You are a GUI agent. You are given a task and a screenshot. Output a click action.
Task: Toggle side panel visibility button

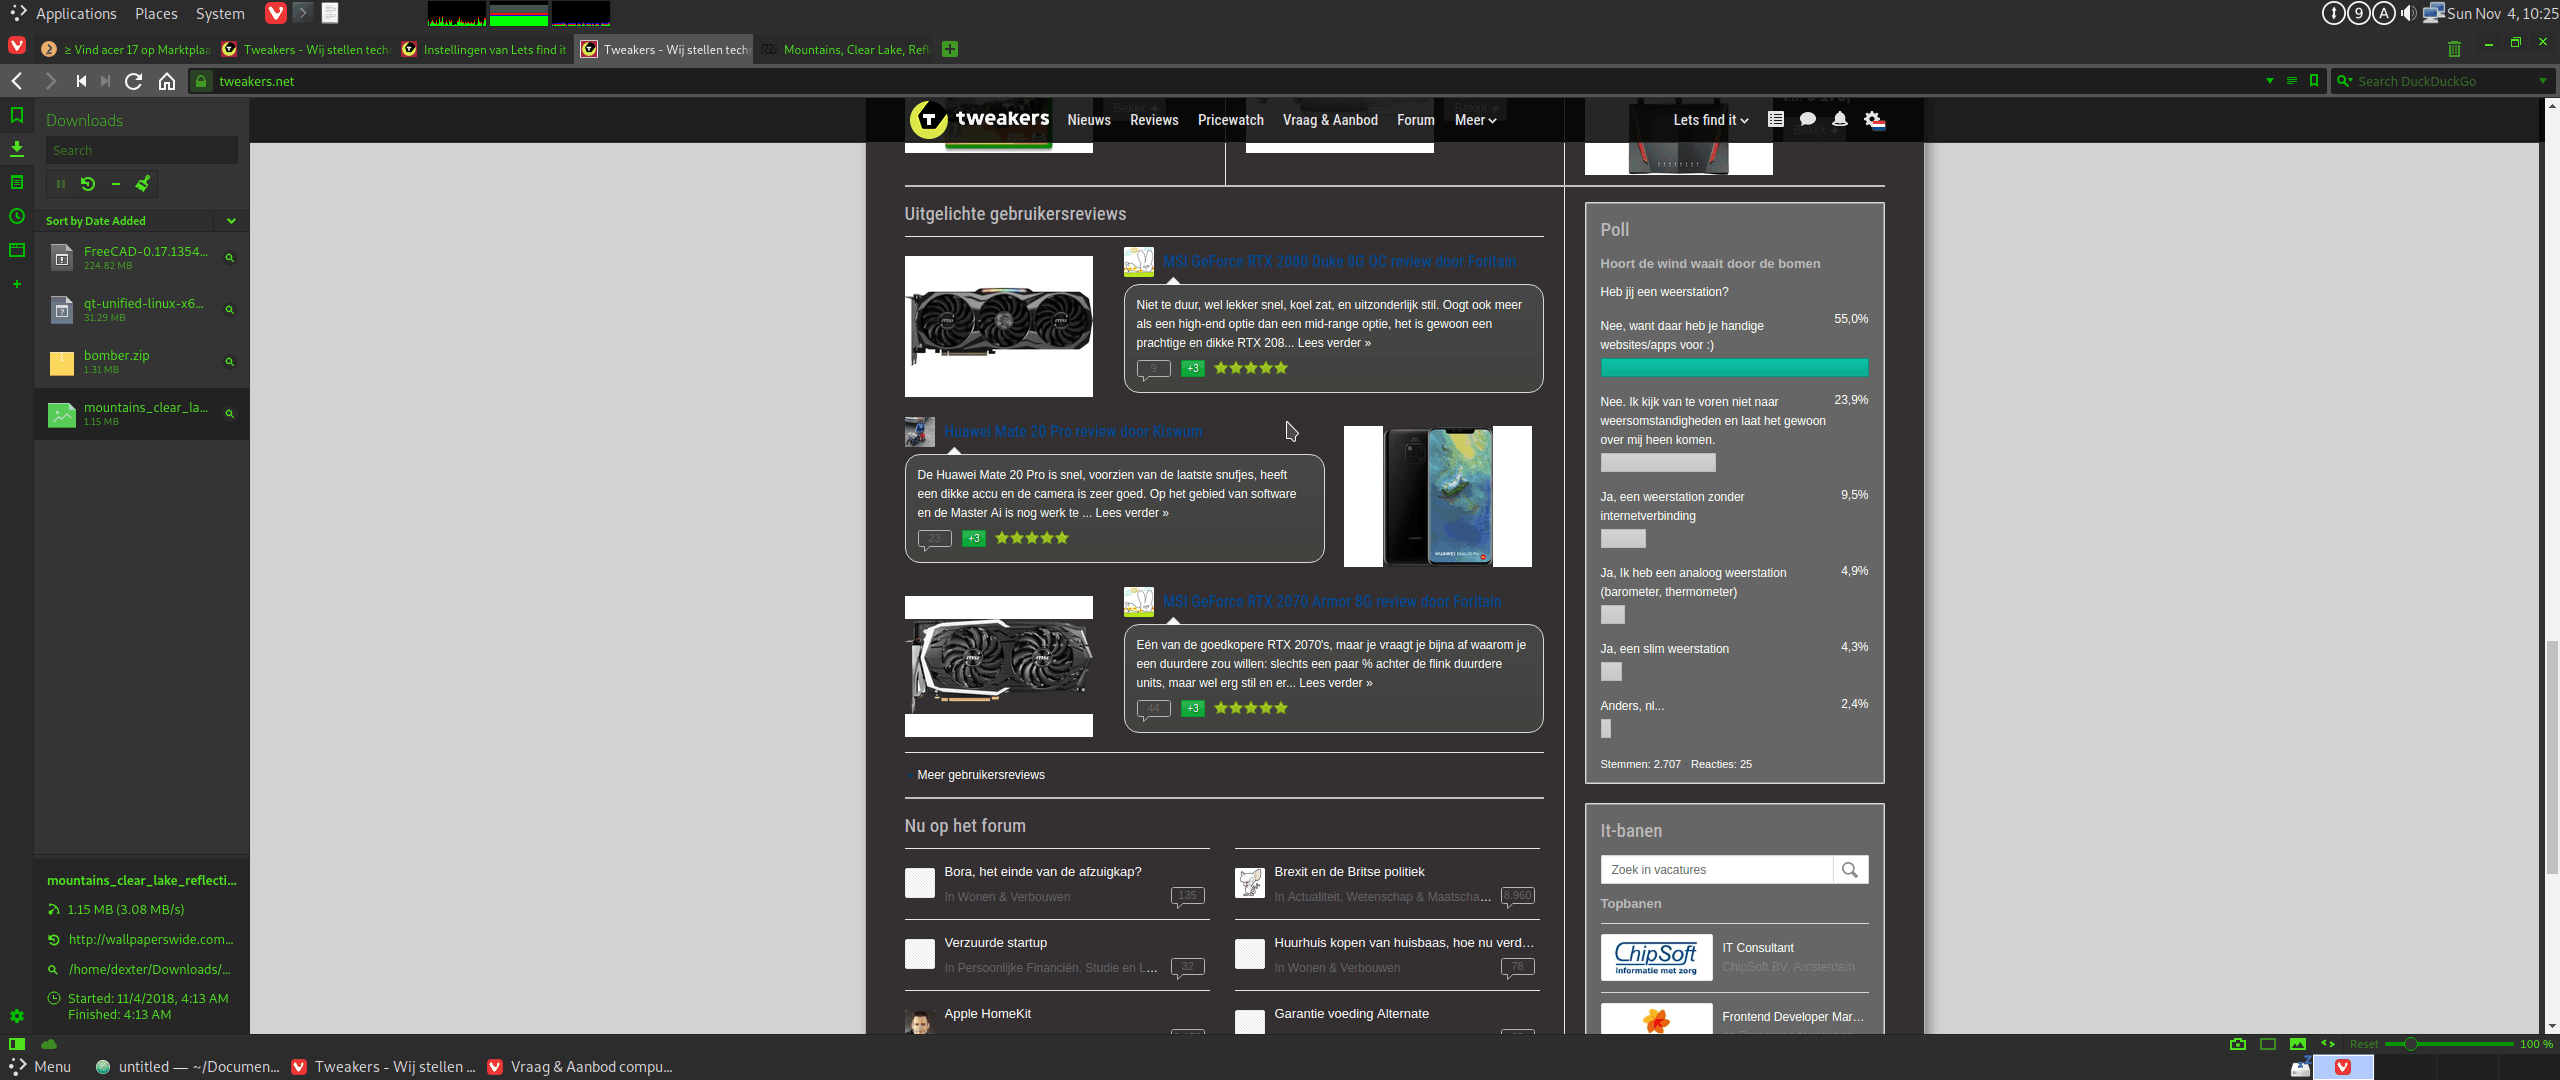(x=17, y=1044)
